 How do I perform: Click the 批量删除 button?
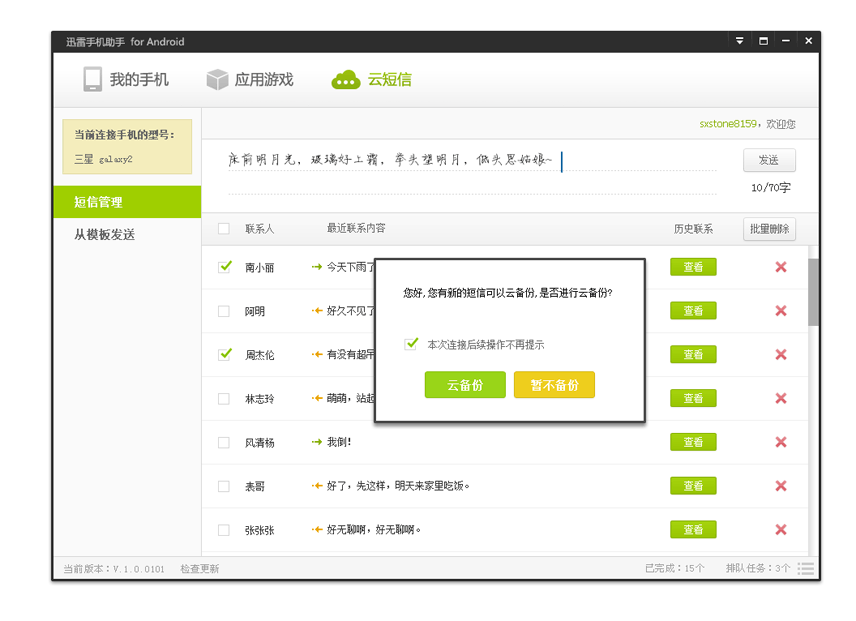click(x=769, y=229)
